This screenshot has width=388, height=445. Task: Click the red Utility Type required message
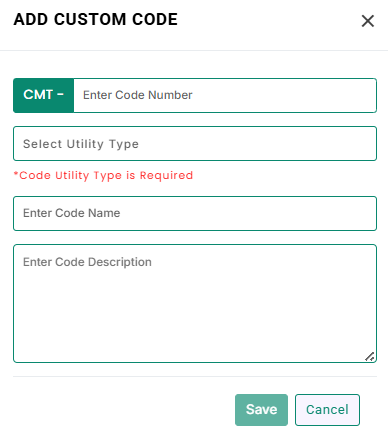pos(103,175)
